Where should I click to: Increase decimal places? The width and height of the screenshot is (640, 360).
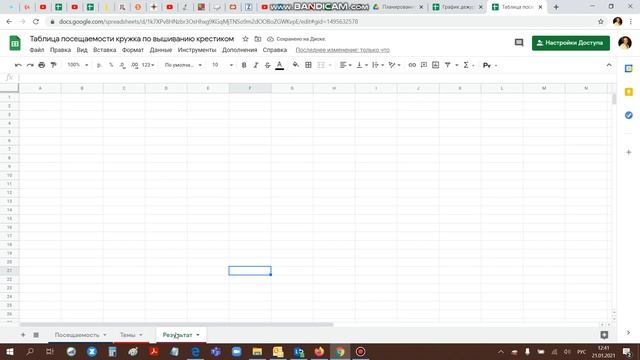135,65
